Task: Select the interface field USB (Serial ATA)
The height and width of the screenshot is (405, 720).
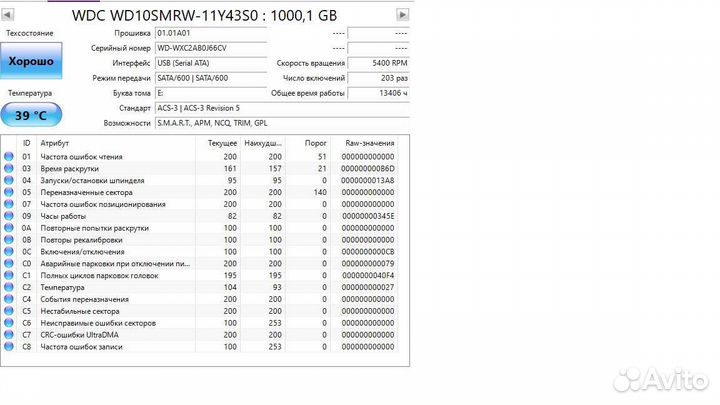Action: (x=211, y=63)
